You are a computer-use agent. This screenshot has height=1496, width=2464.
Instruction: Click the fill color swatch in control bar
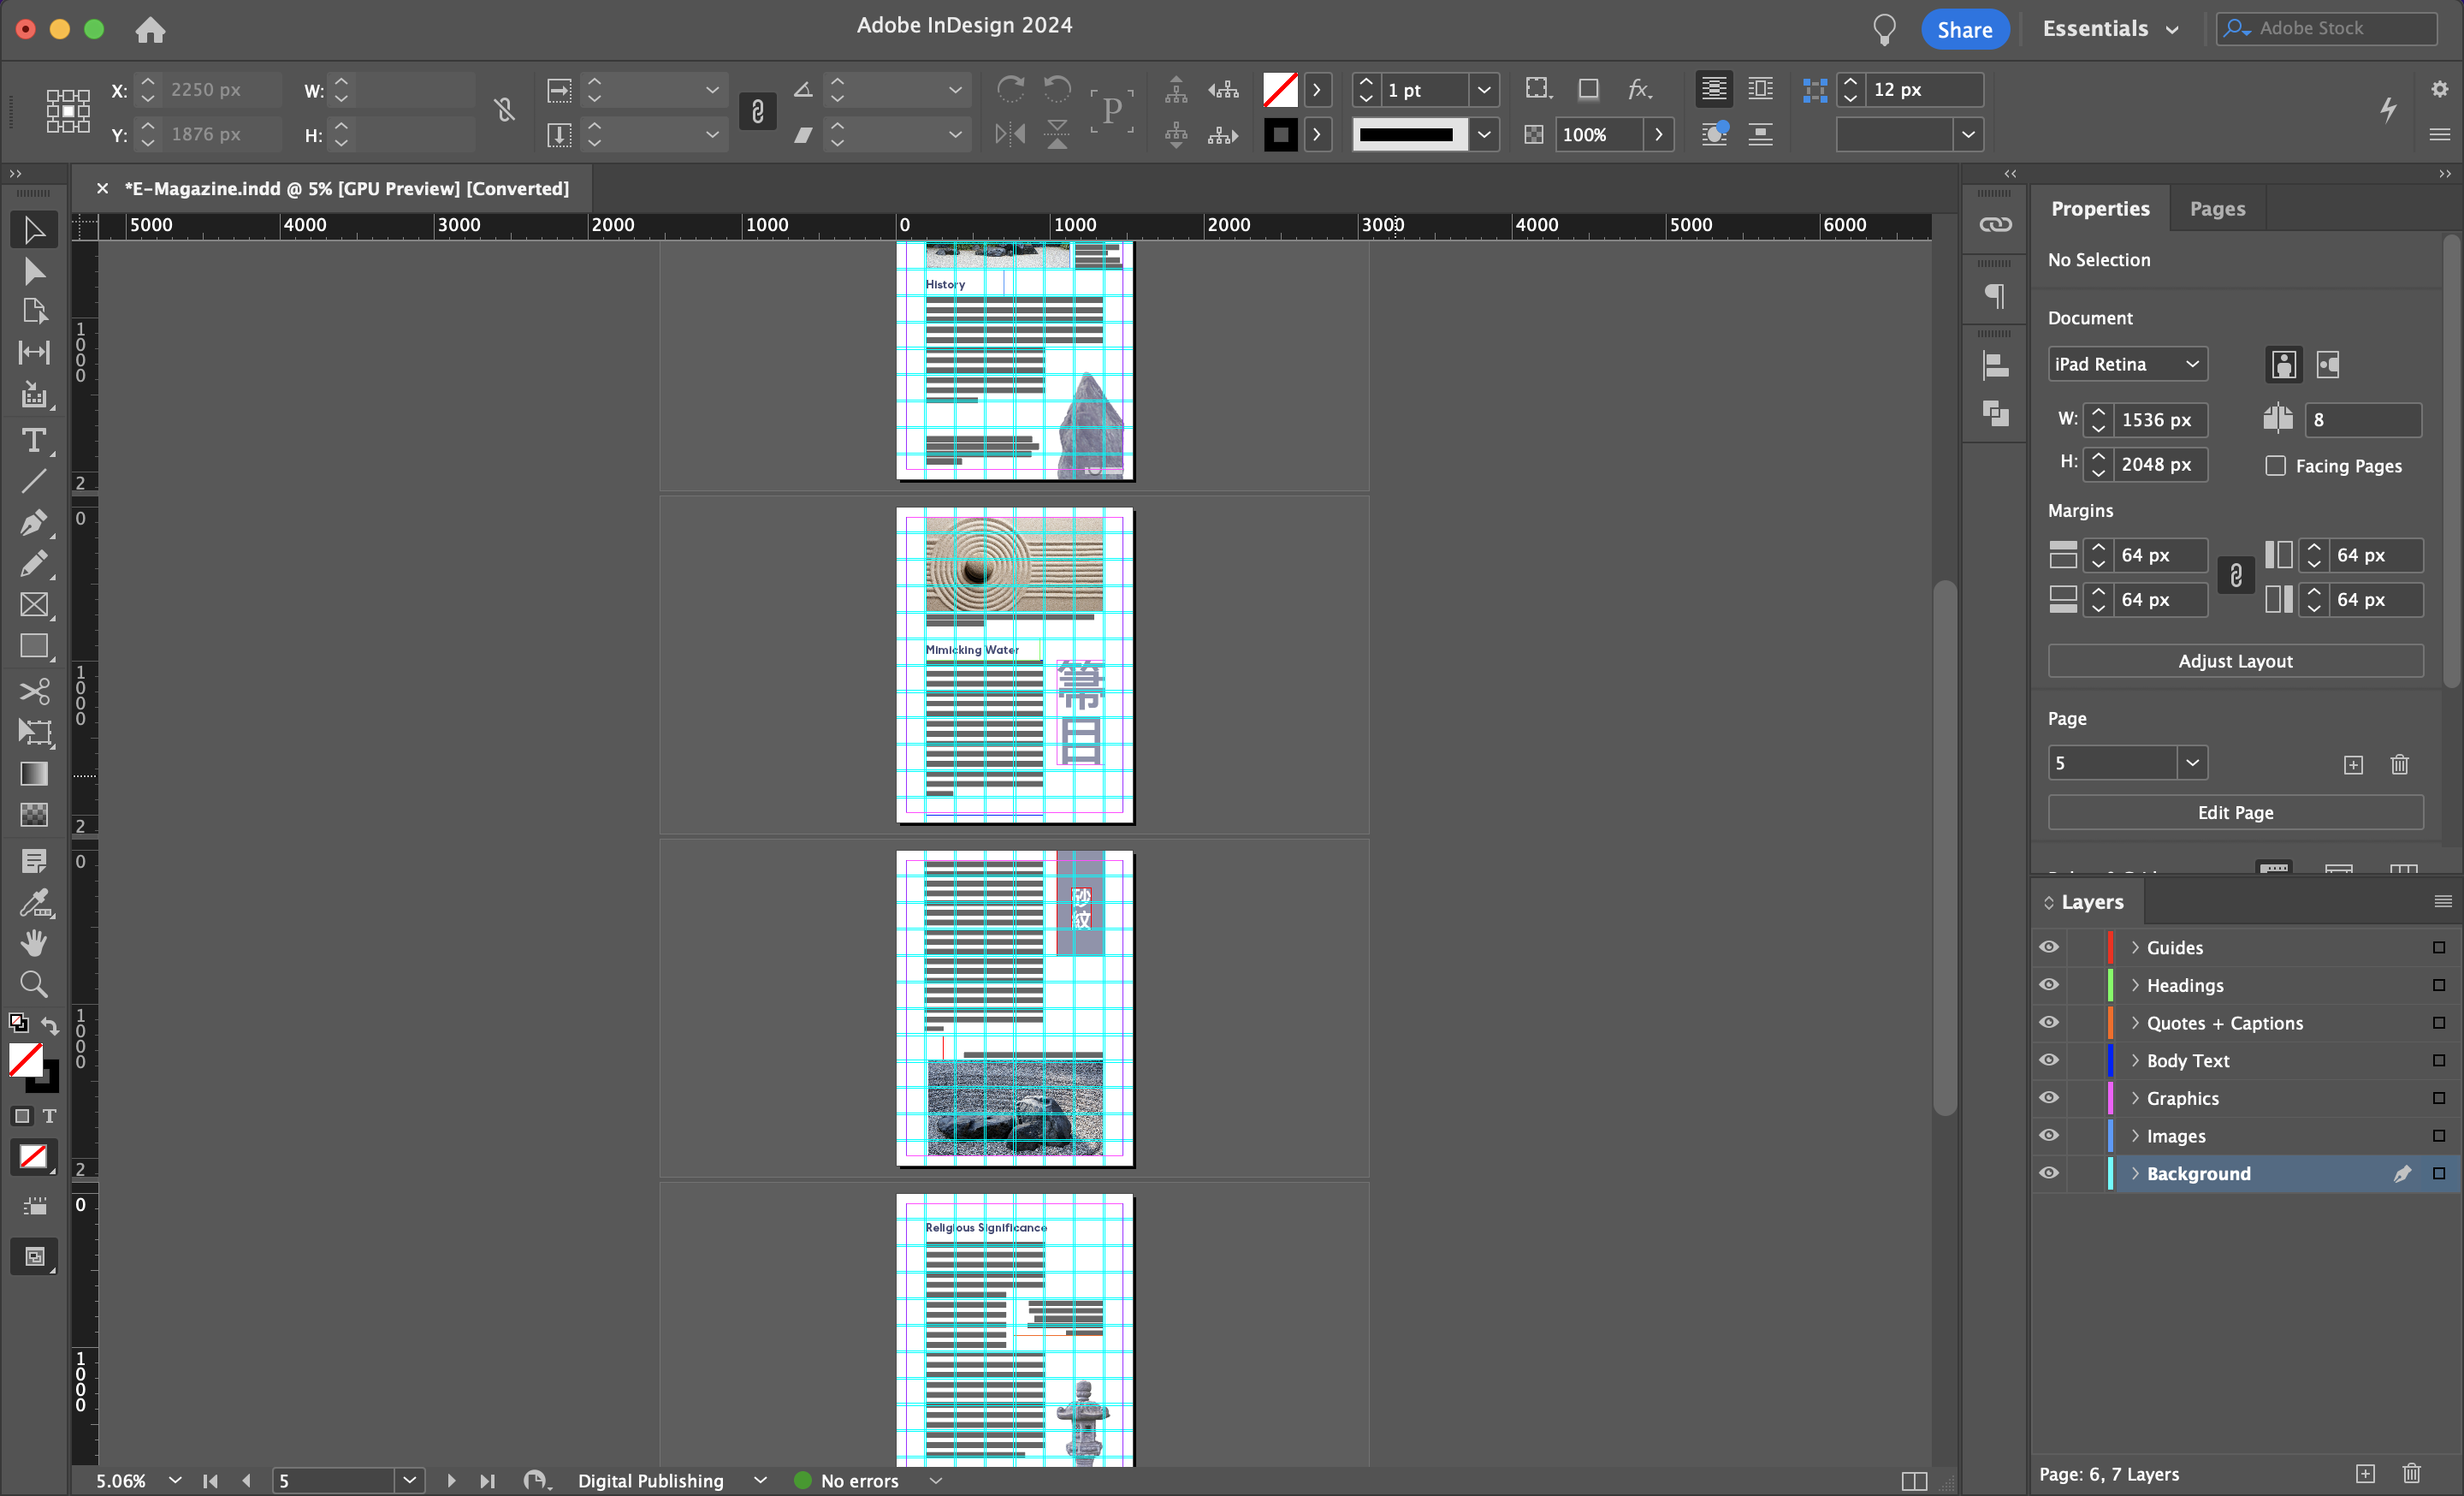(1280, 90)
